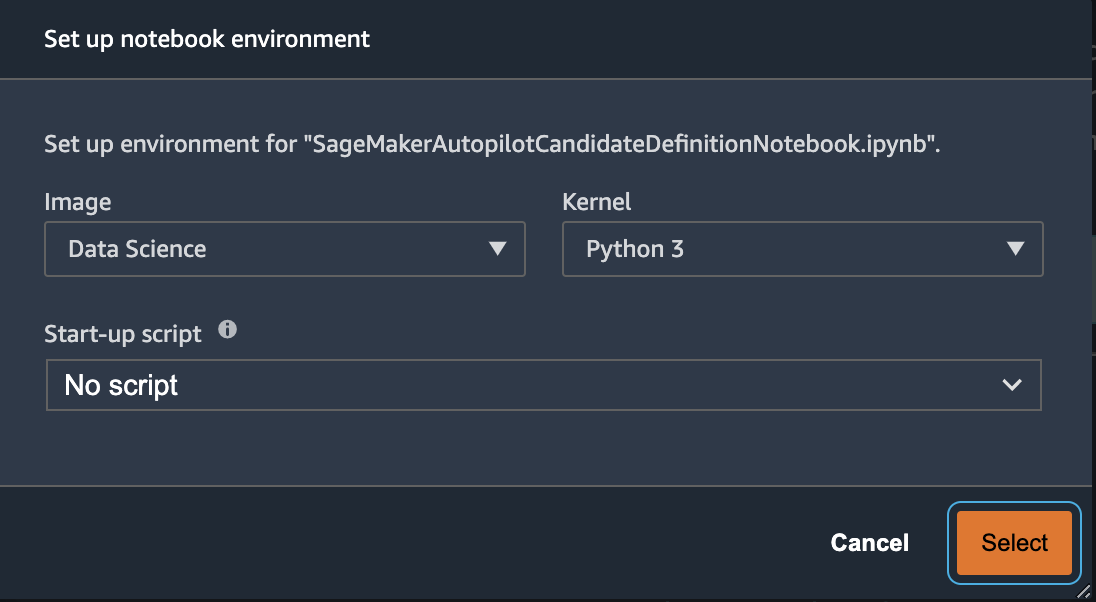Select the "No script" value text
This screenshot has height=602, width=1096.
pos(121,385)
